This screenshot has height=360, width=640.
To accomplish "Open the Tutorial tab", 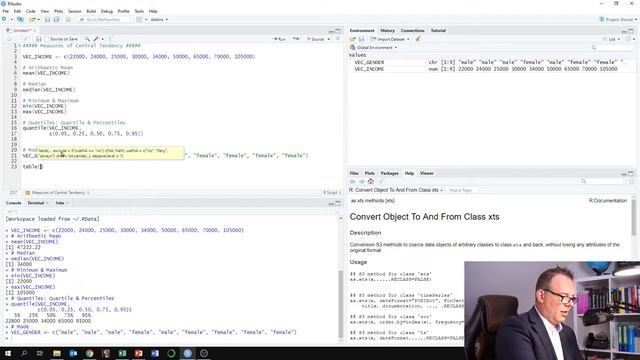I will (438, 31).
